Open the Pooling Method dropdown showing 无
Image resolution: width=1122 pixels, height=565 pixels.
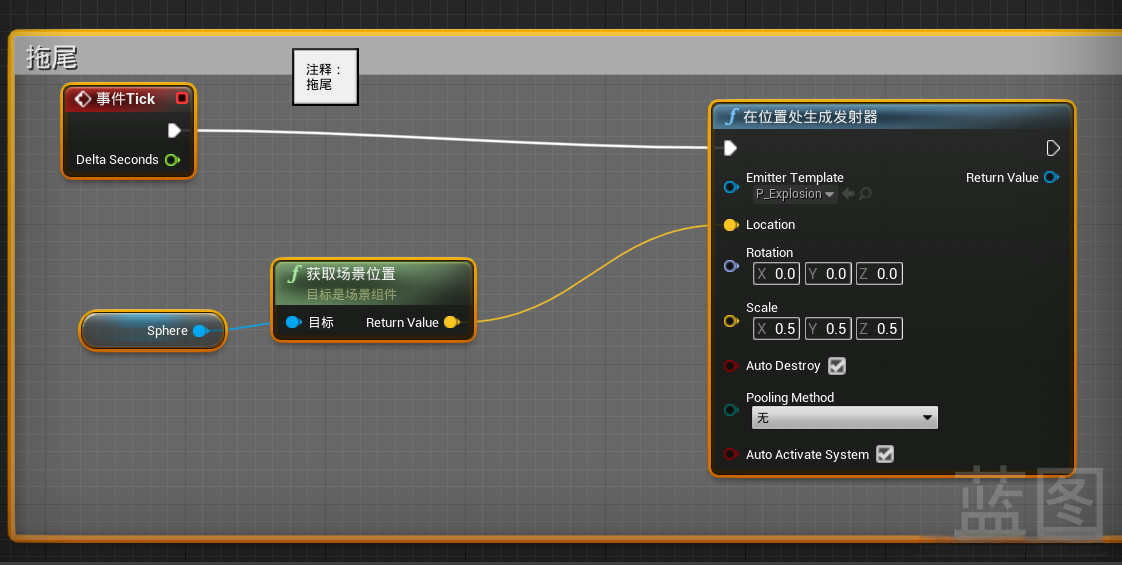pyautogui.click(x=844, y=418)
